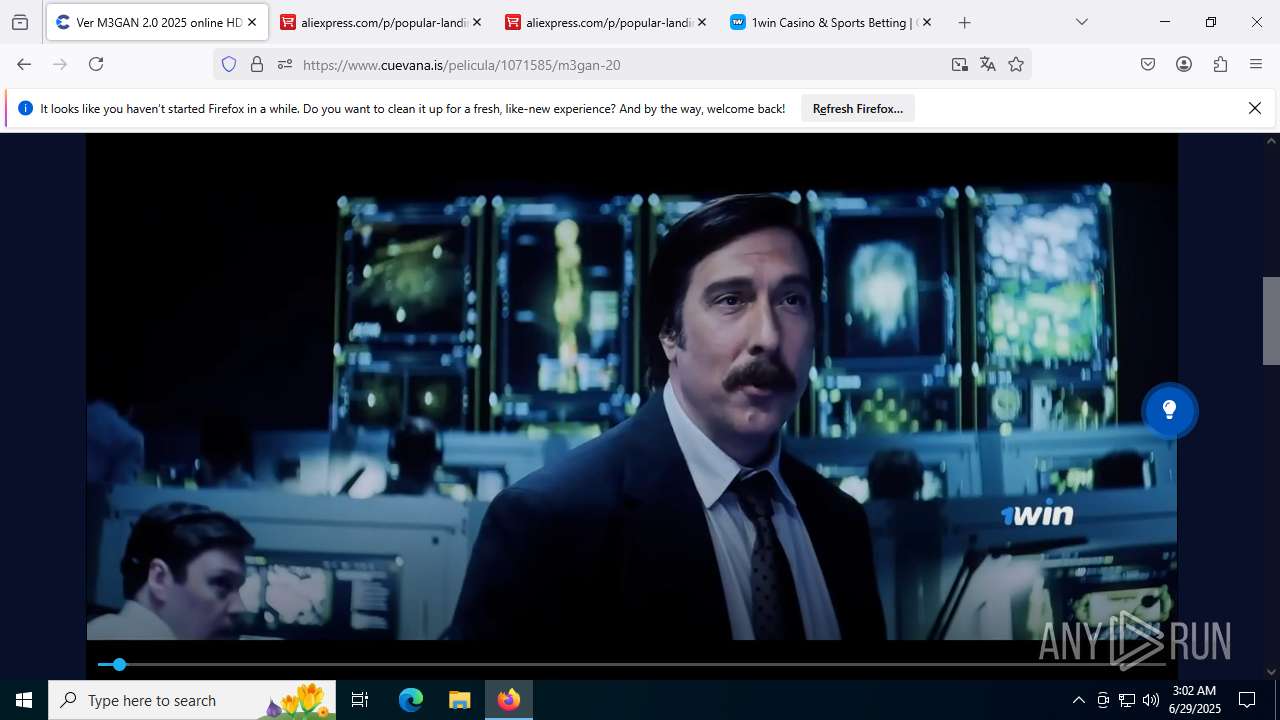Click the page vertical scrollbar thumb
1280x720 pixels.
1271,320
